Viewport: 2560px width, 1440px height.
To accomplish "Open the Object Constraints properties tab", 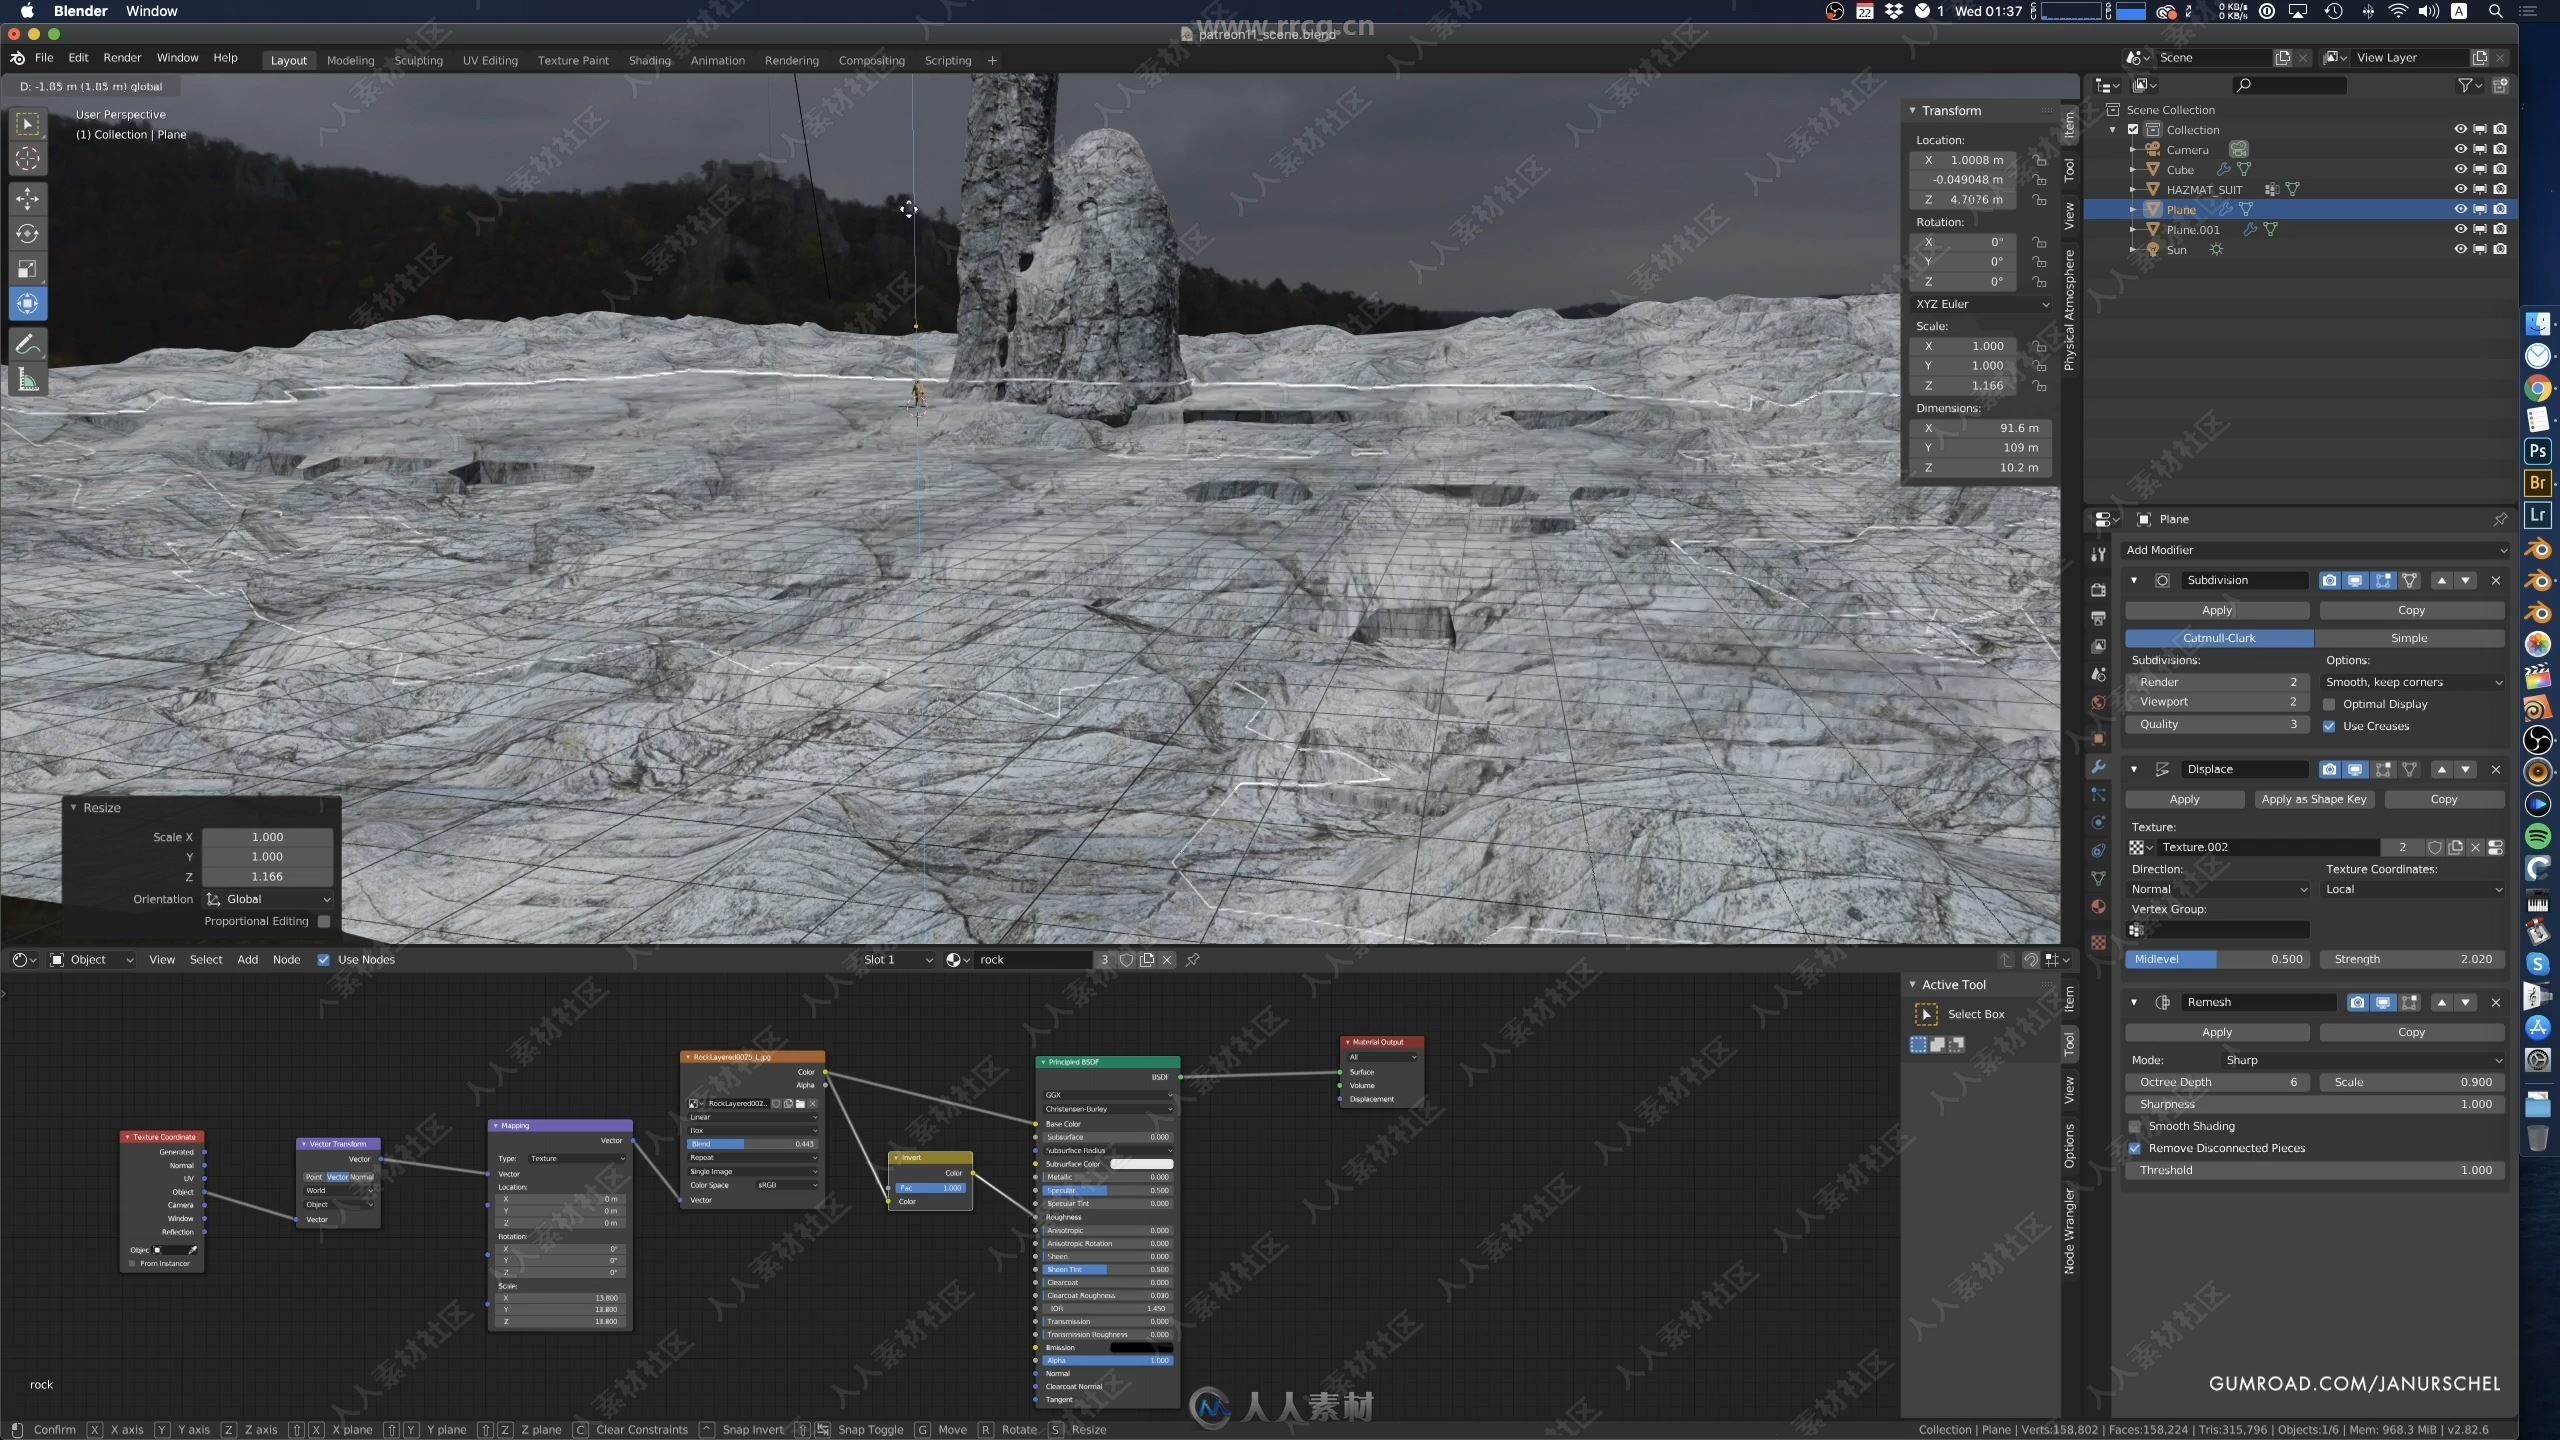I will click(x=2098, y=850).
